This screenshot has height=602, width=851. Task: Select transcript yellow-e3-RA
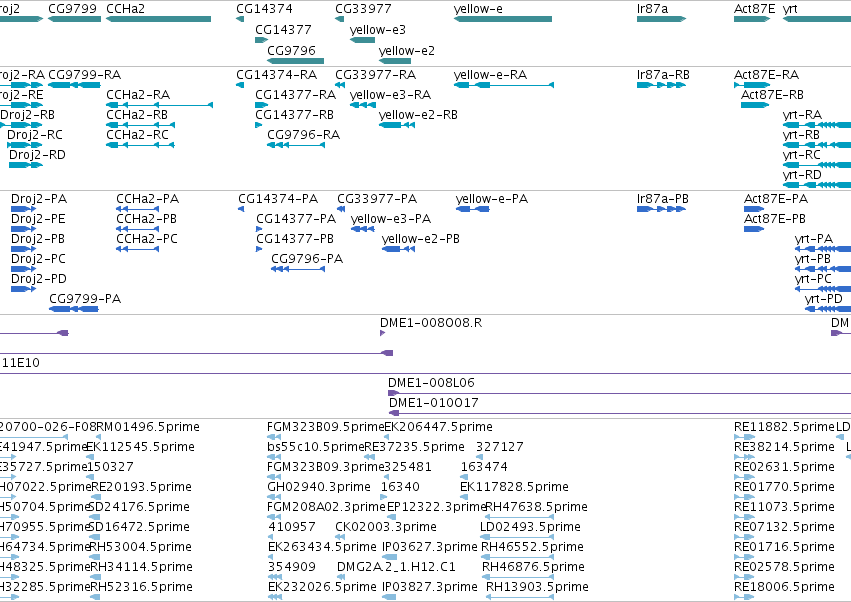point(390,94)
